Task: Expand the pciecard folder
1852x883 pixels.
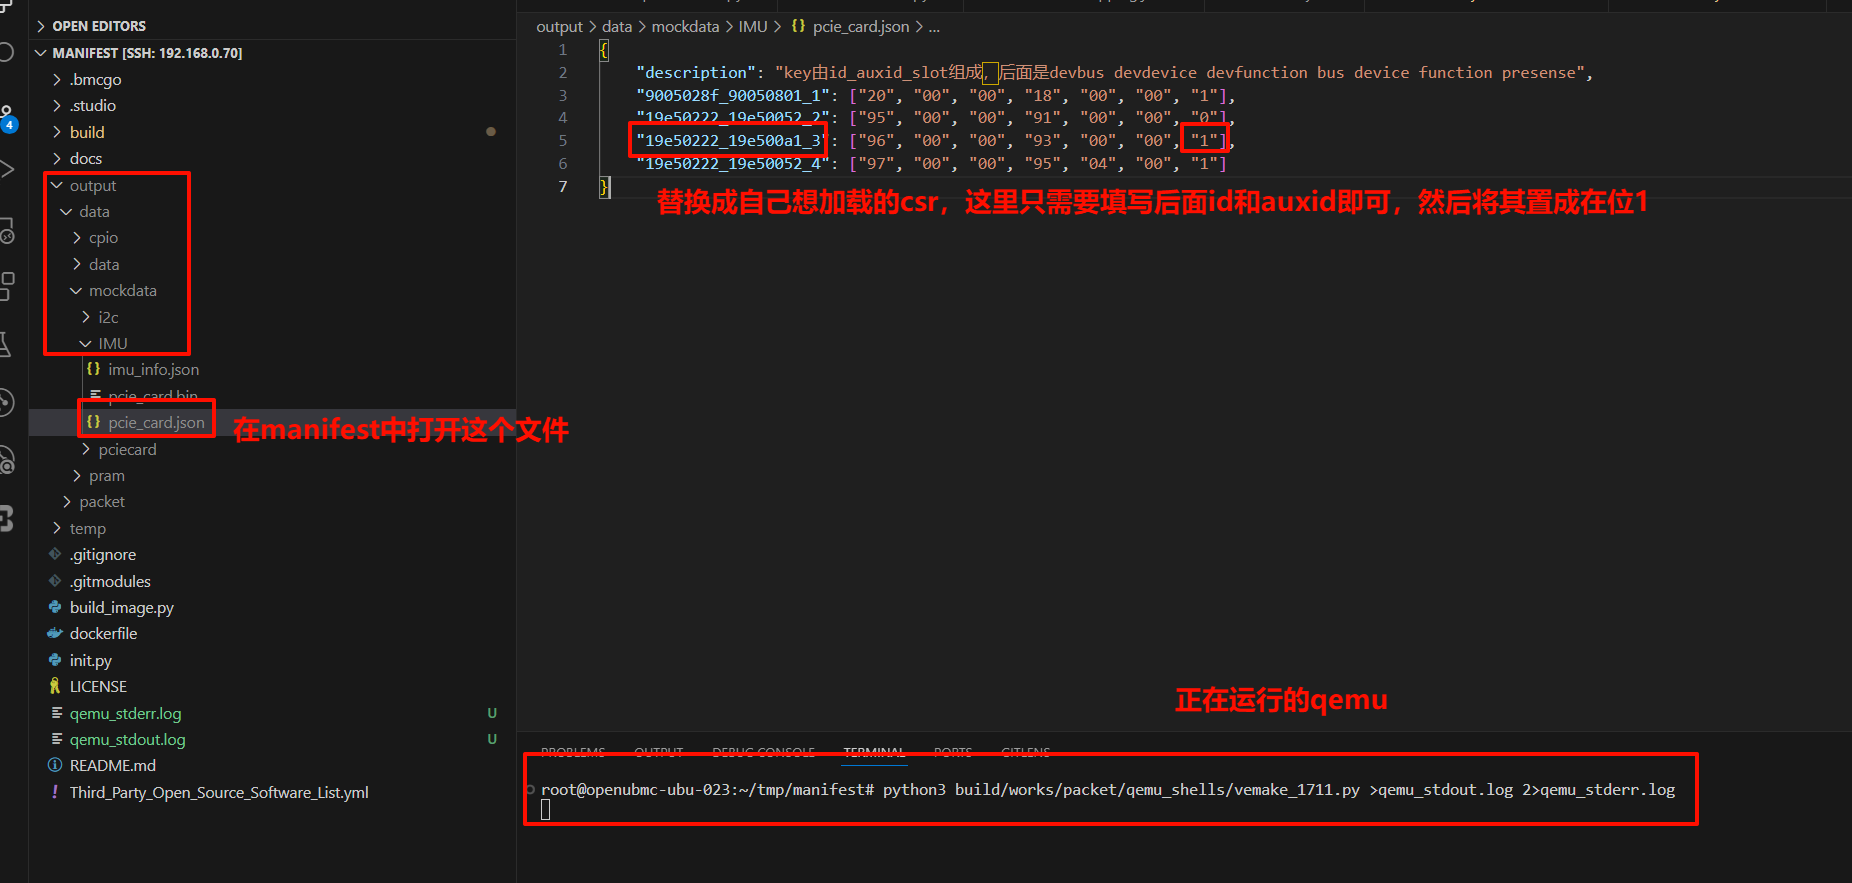Action: [127, 450]
